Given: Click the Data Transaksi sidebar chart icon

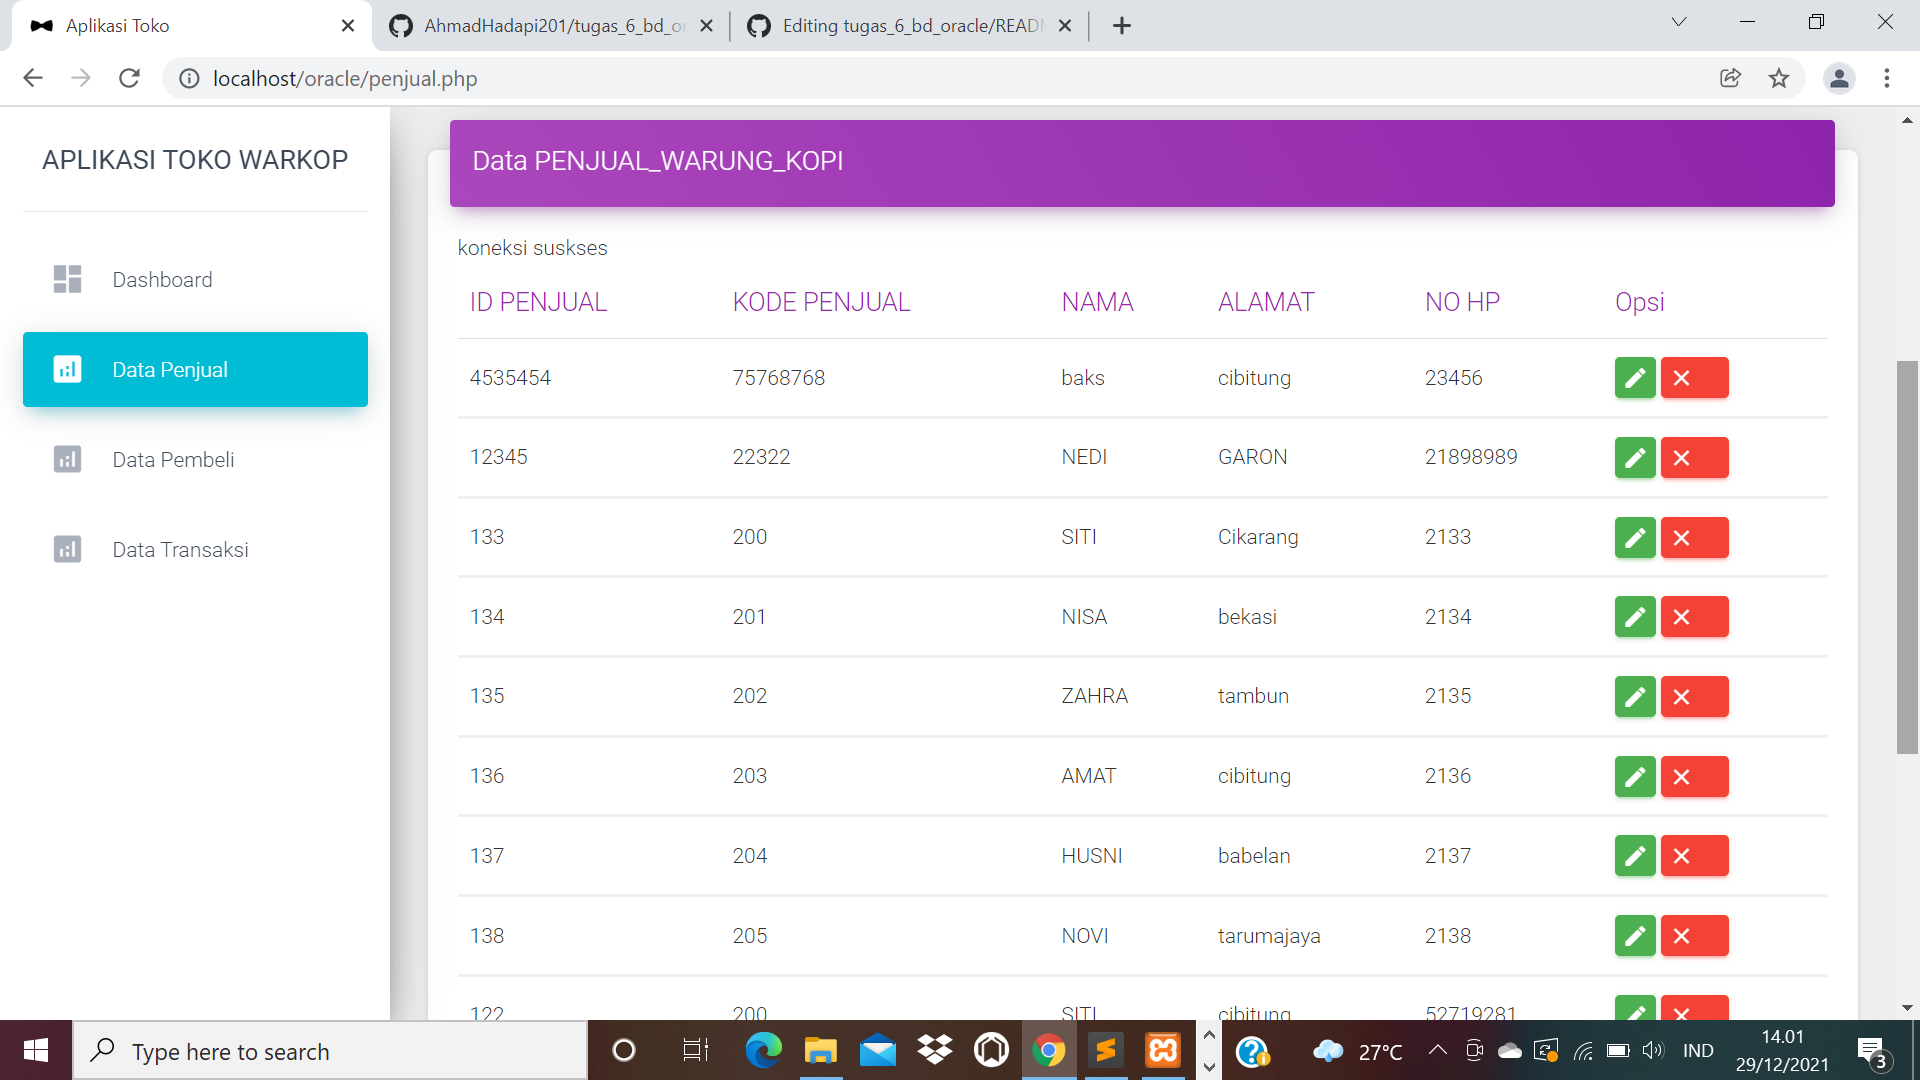Looking at the screenshot, I should pos(67,549).
